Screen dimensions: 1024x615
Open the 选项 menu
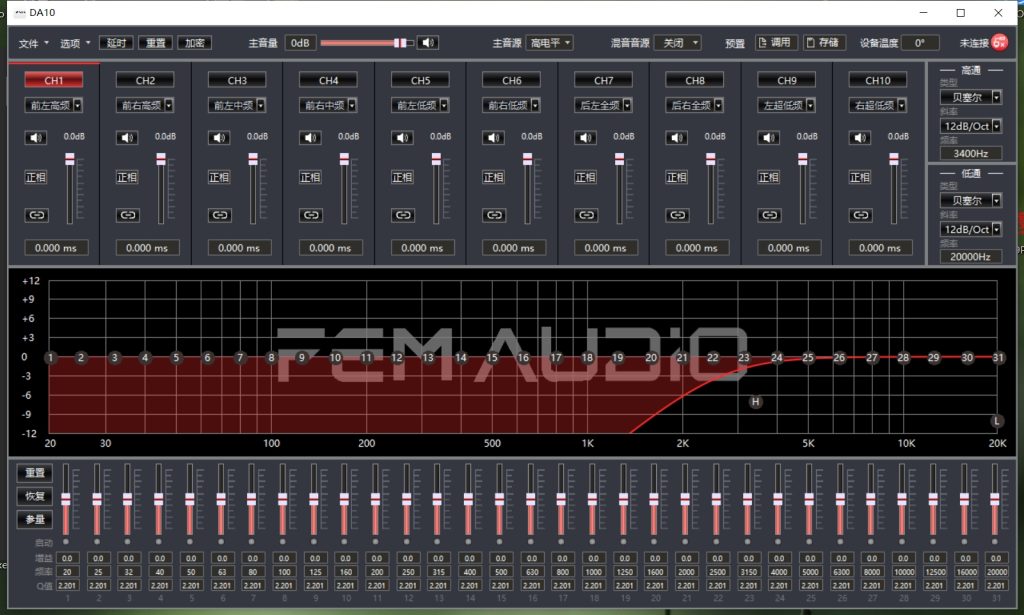click(x=75, y=43)
